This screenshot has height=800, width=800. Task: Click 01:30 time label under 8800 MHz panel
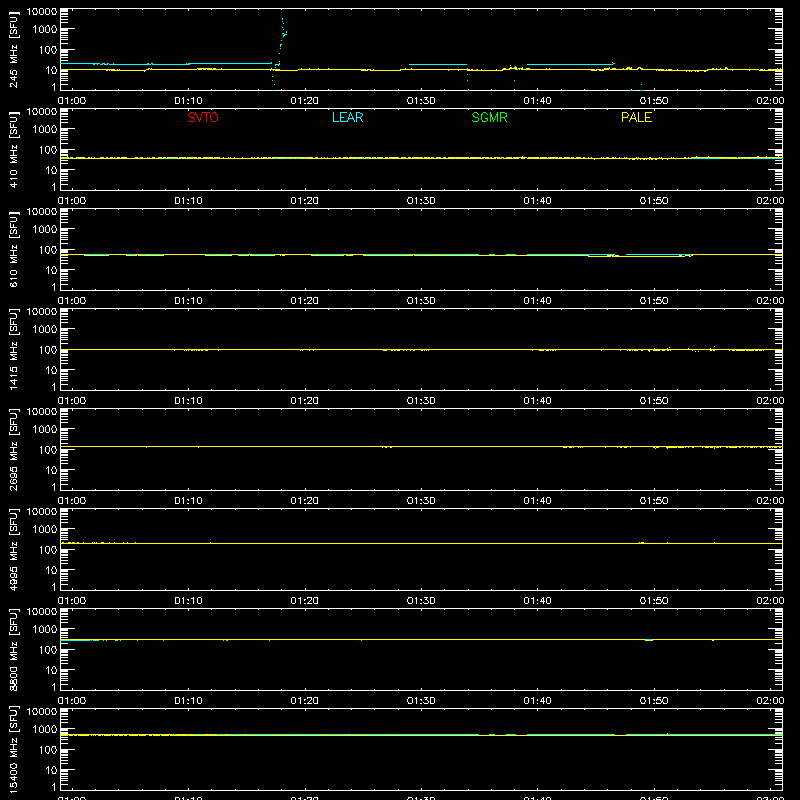pyautogui.click(x=421, y=701)
